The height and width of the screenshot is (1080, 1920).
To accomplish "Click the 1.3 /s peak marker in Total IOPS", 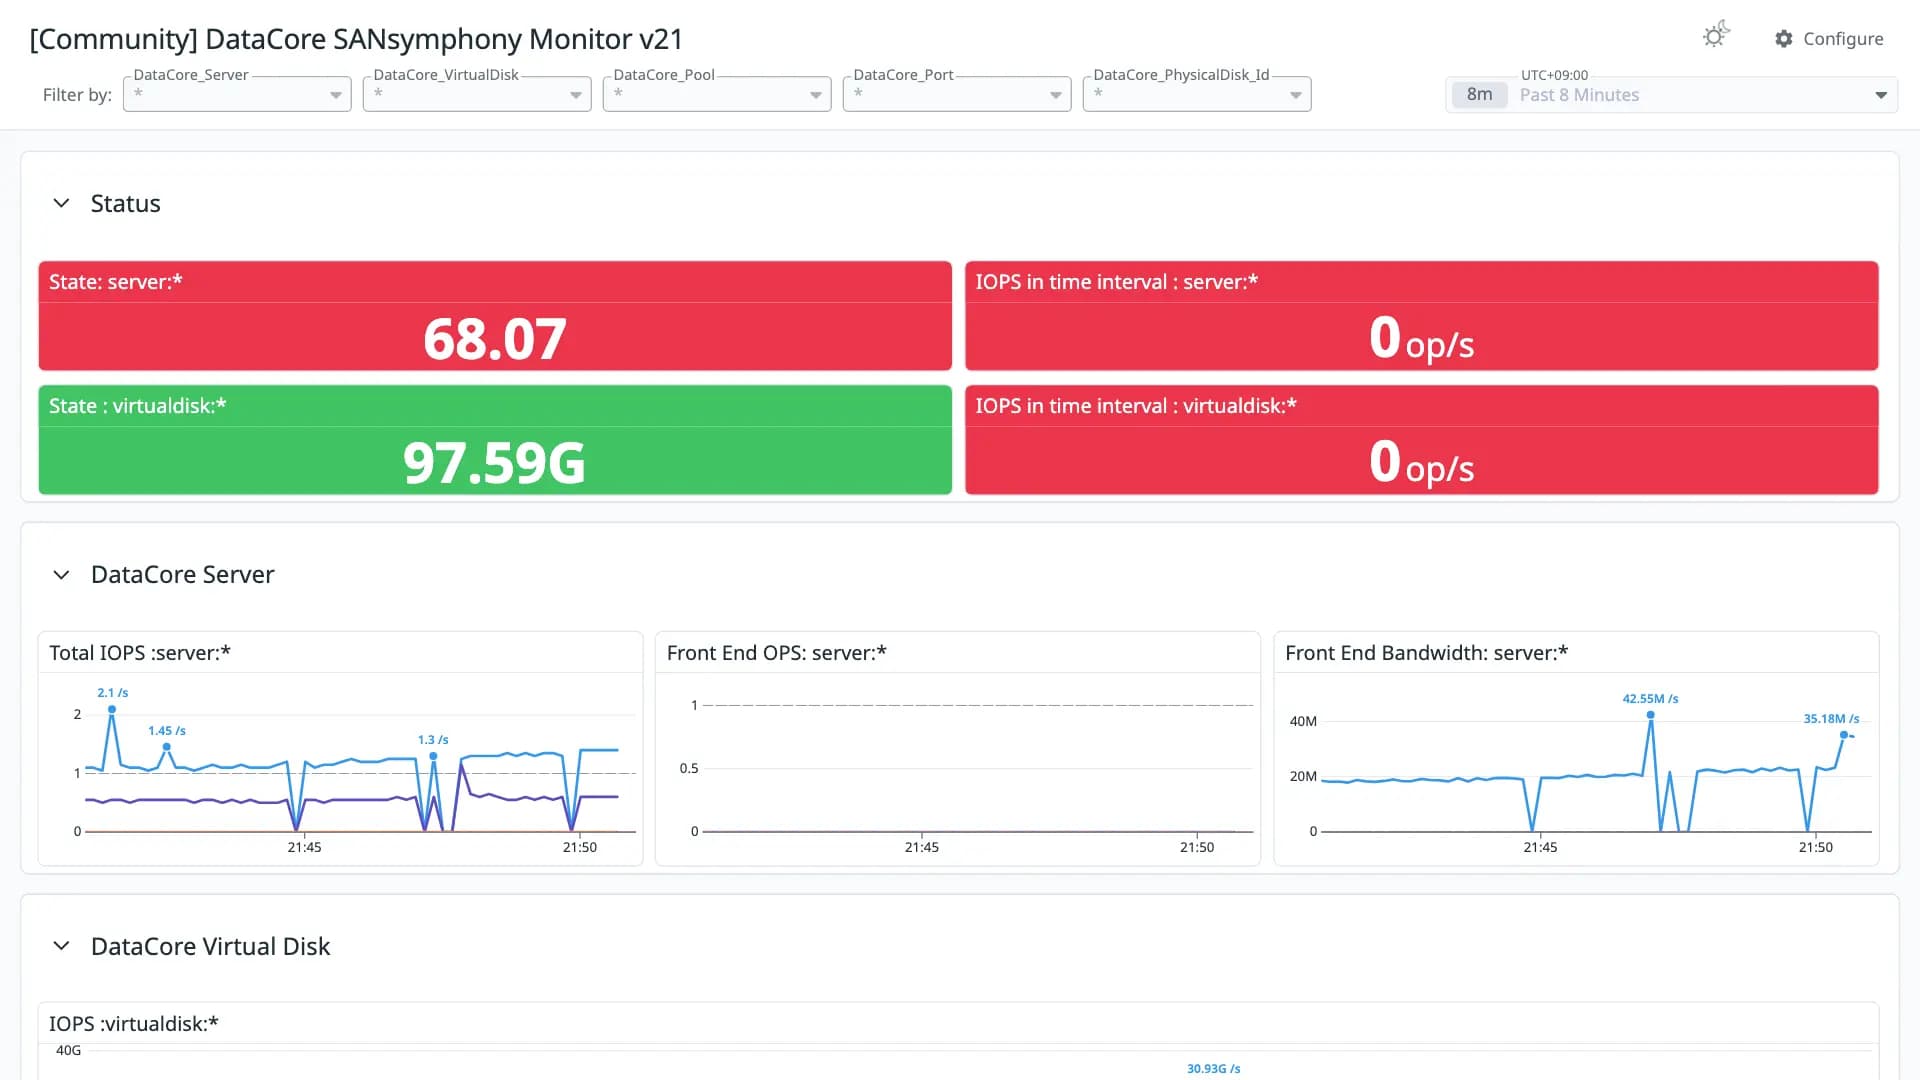I will click(433, 756).
